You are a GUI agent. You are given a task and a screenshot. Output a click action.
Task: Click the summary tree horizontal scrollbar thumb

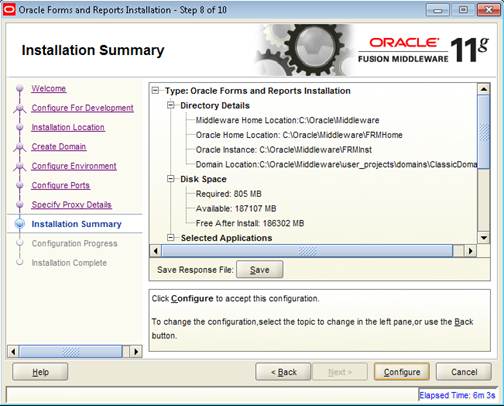click(x=307, y=251)
